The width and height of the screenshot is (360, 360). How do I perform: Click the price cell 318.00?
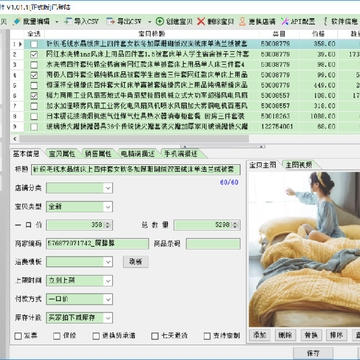click(x=318, y=106)
